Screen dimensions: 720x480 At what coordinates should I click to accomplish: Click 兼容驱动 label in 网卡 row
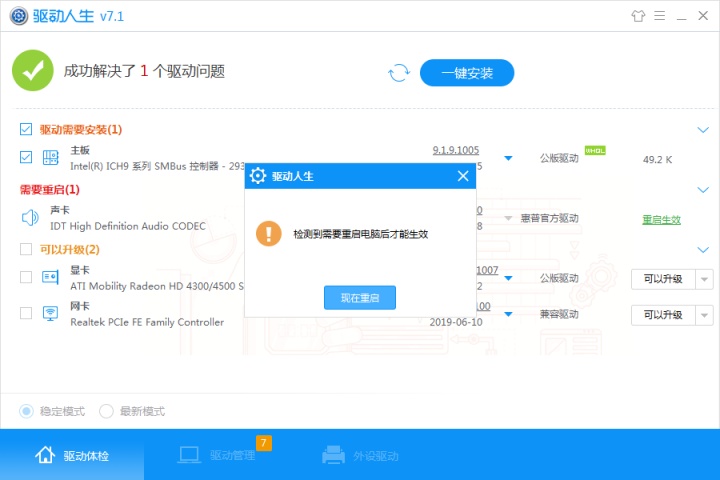(559, 314)
